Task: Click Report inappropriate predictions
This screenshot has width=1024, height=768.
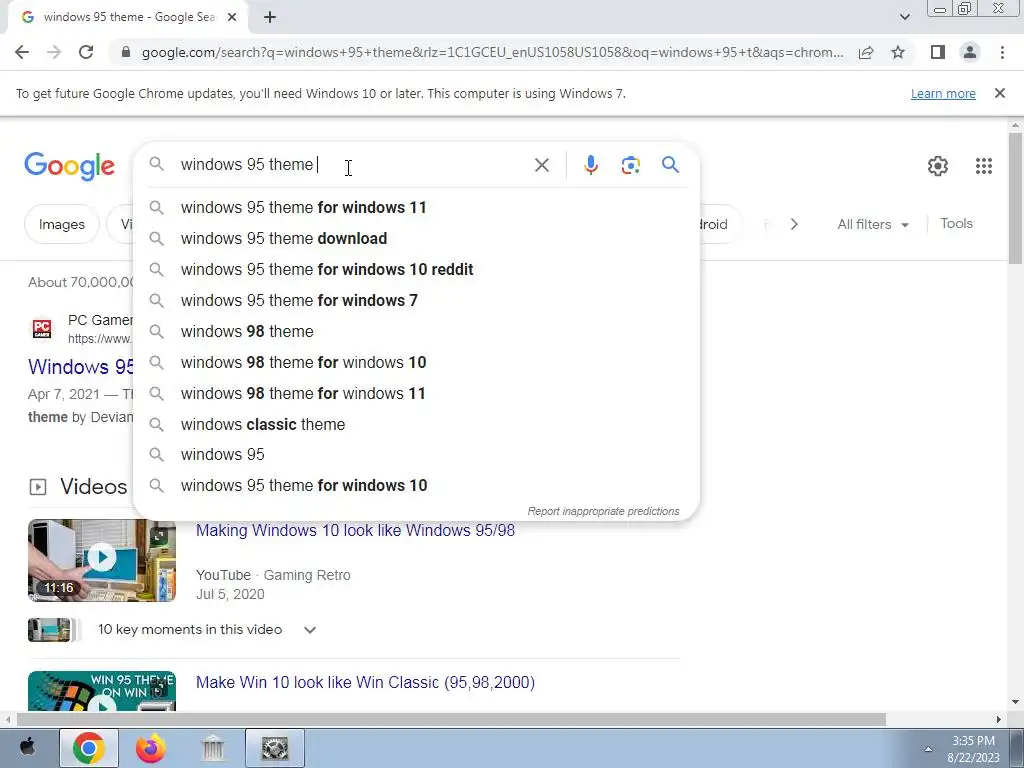Action: pos(603,511)
